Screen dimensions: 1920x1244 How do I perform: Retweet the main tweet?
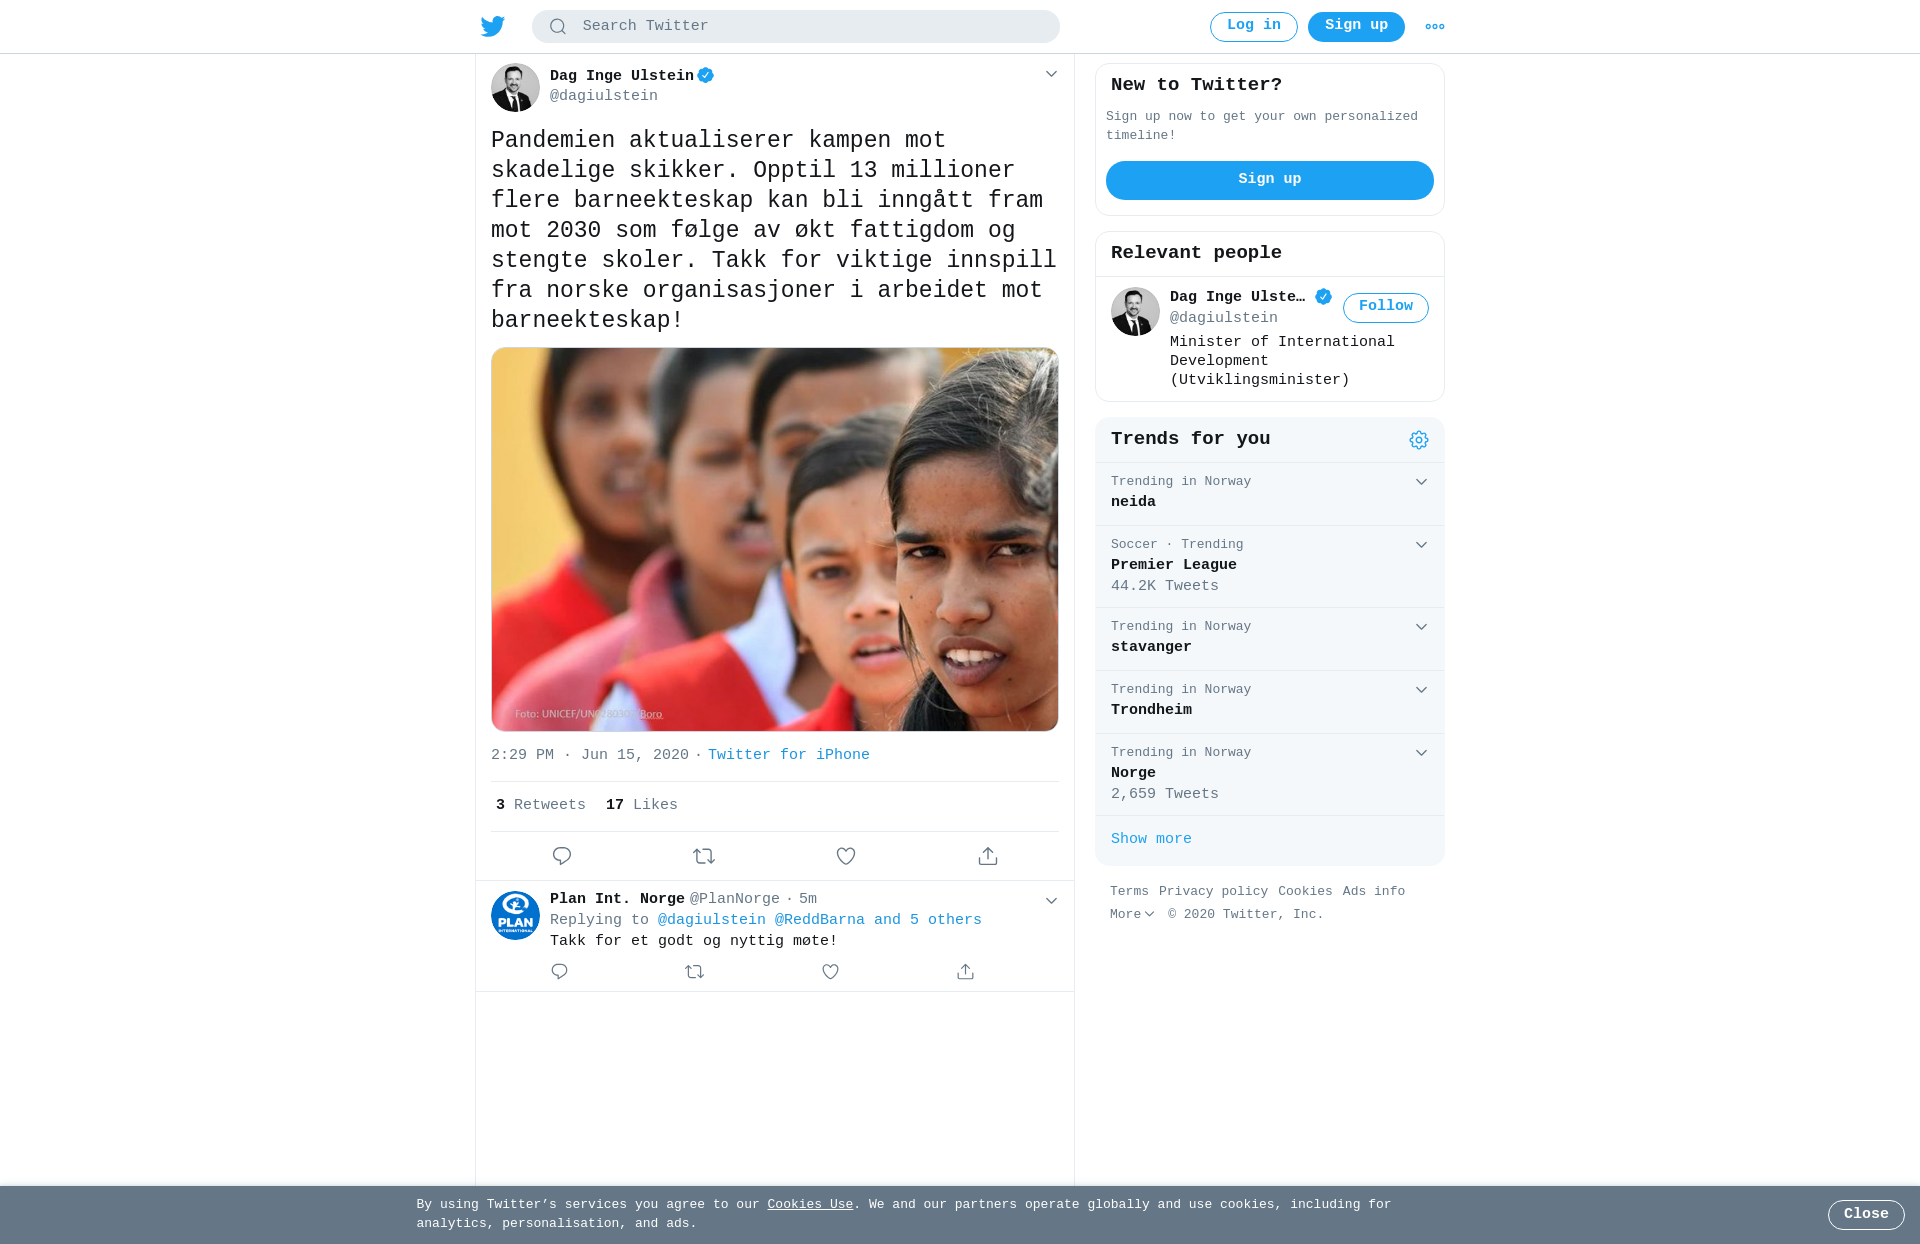click(704, 856)
